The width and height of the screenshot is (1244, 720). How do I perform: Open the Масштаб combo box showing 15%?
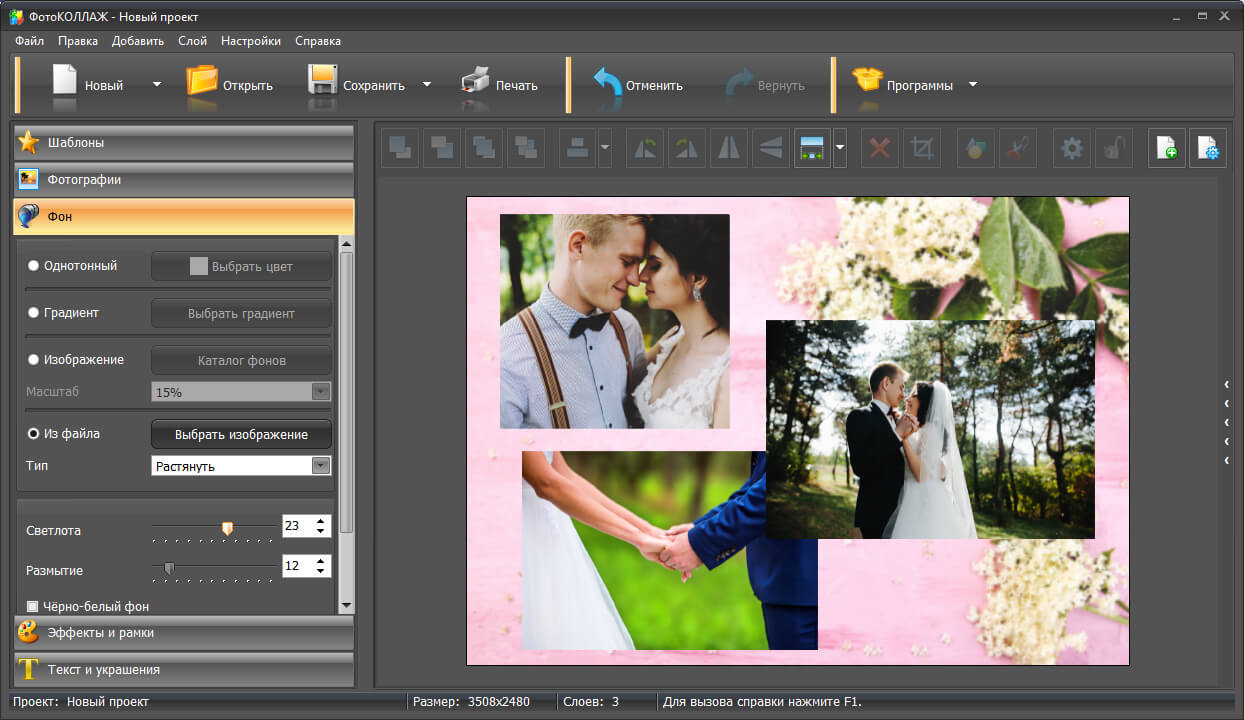pyautogui.click(x=241, y=392)
